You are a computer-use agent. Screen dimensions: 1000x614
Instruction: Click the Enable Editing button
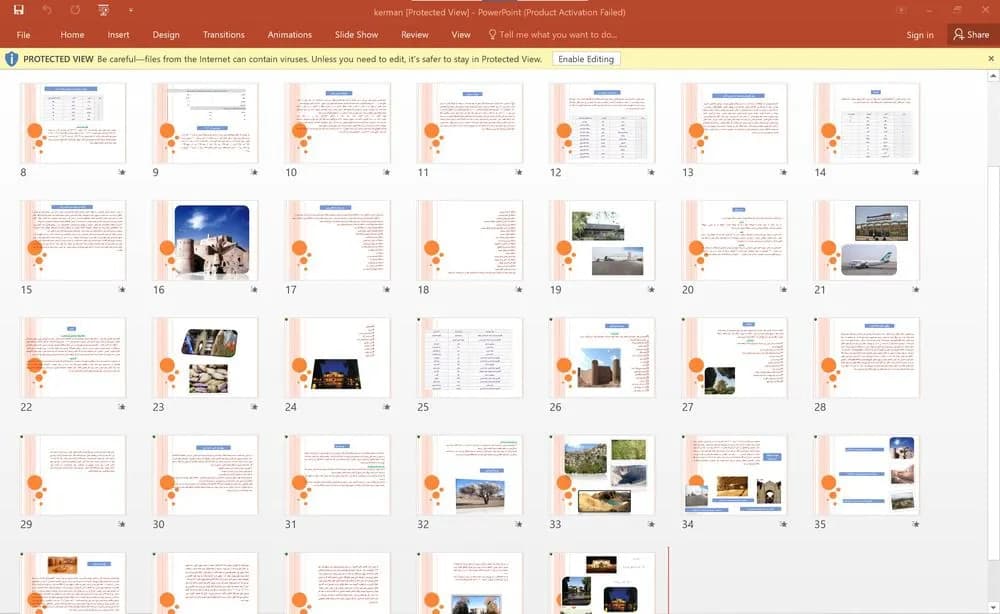click(x=585, y=59)
